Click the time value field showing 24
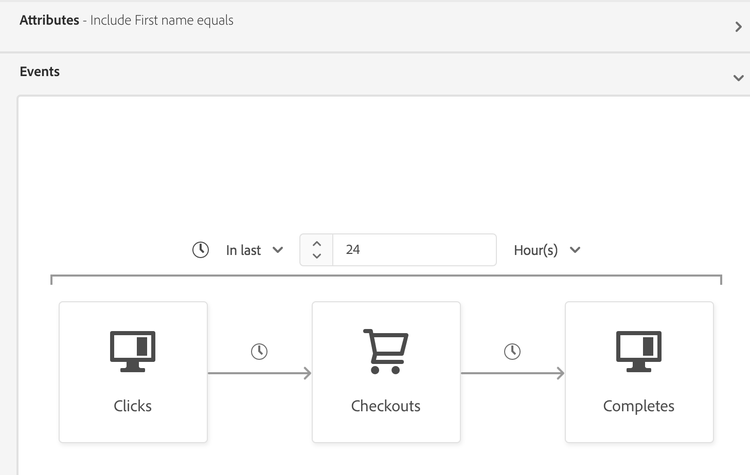Screen dimensions: 750x475 (414, 250)
